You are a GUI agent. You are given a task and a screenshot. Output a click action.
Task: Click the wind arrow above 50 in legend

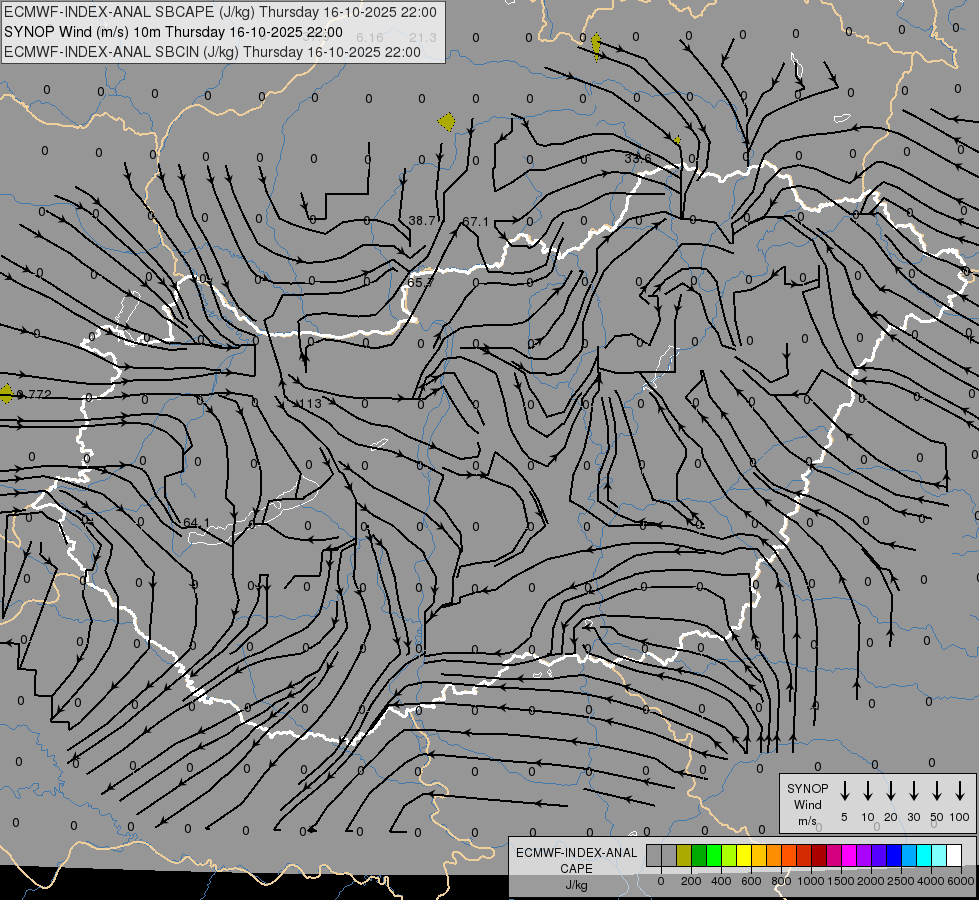[937, 791]
